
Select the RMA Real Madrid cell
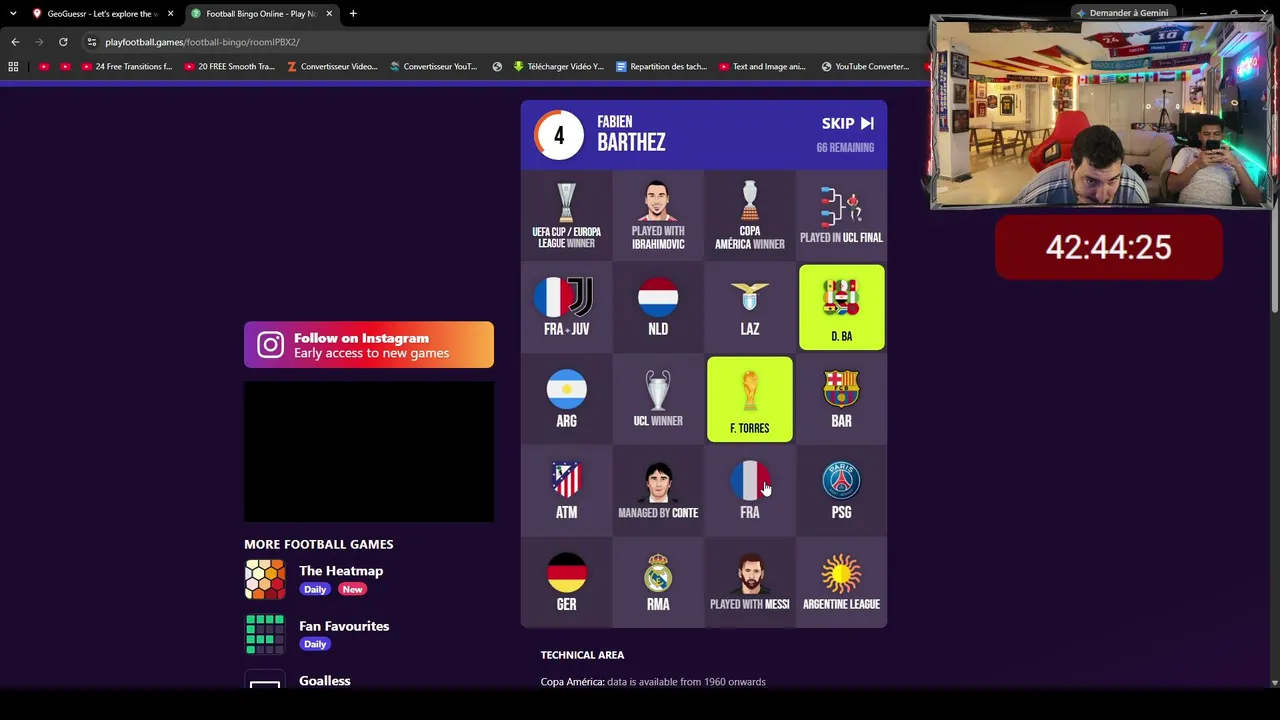pyautogui.click(x=658, y=584)
